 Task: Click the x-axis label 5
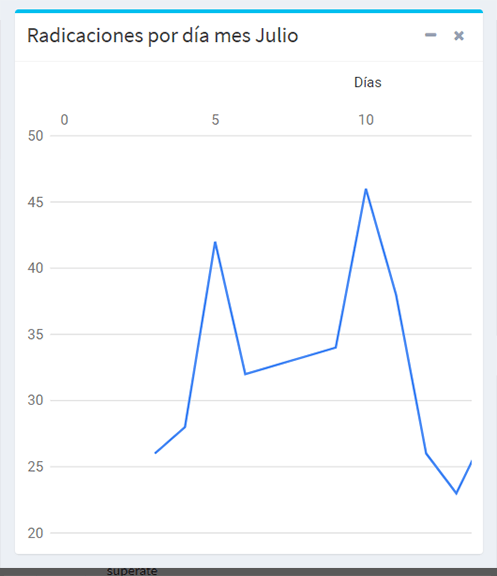pyautogui.click(x=215, y=120)
